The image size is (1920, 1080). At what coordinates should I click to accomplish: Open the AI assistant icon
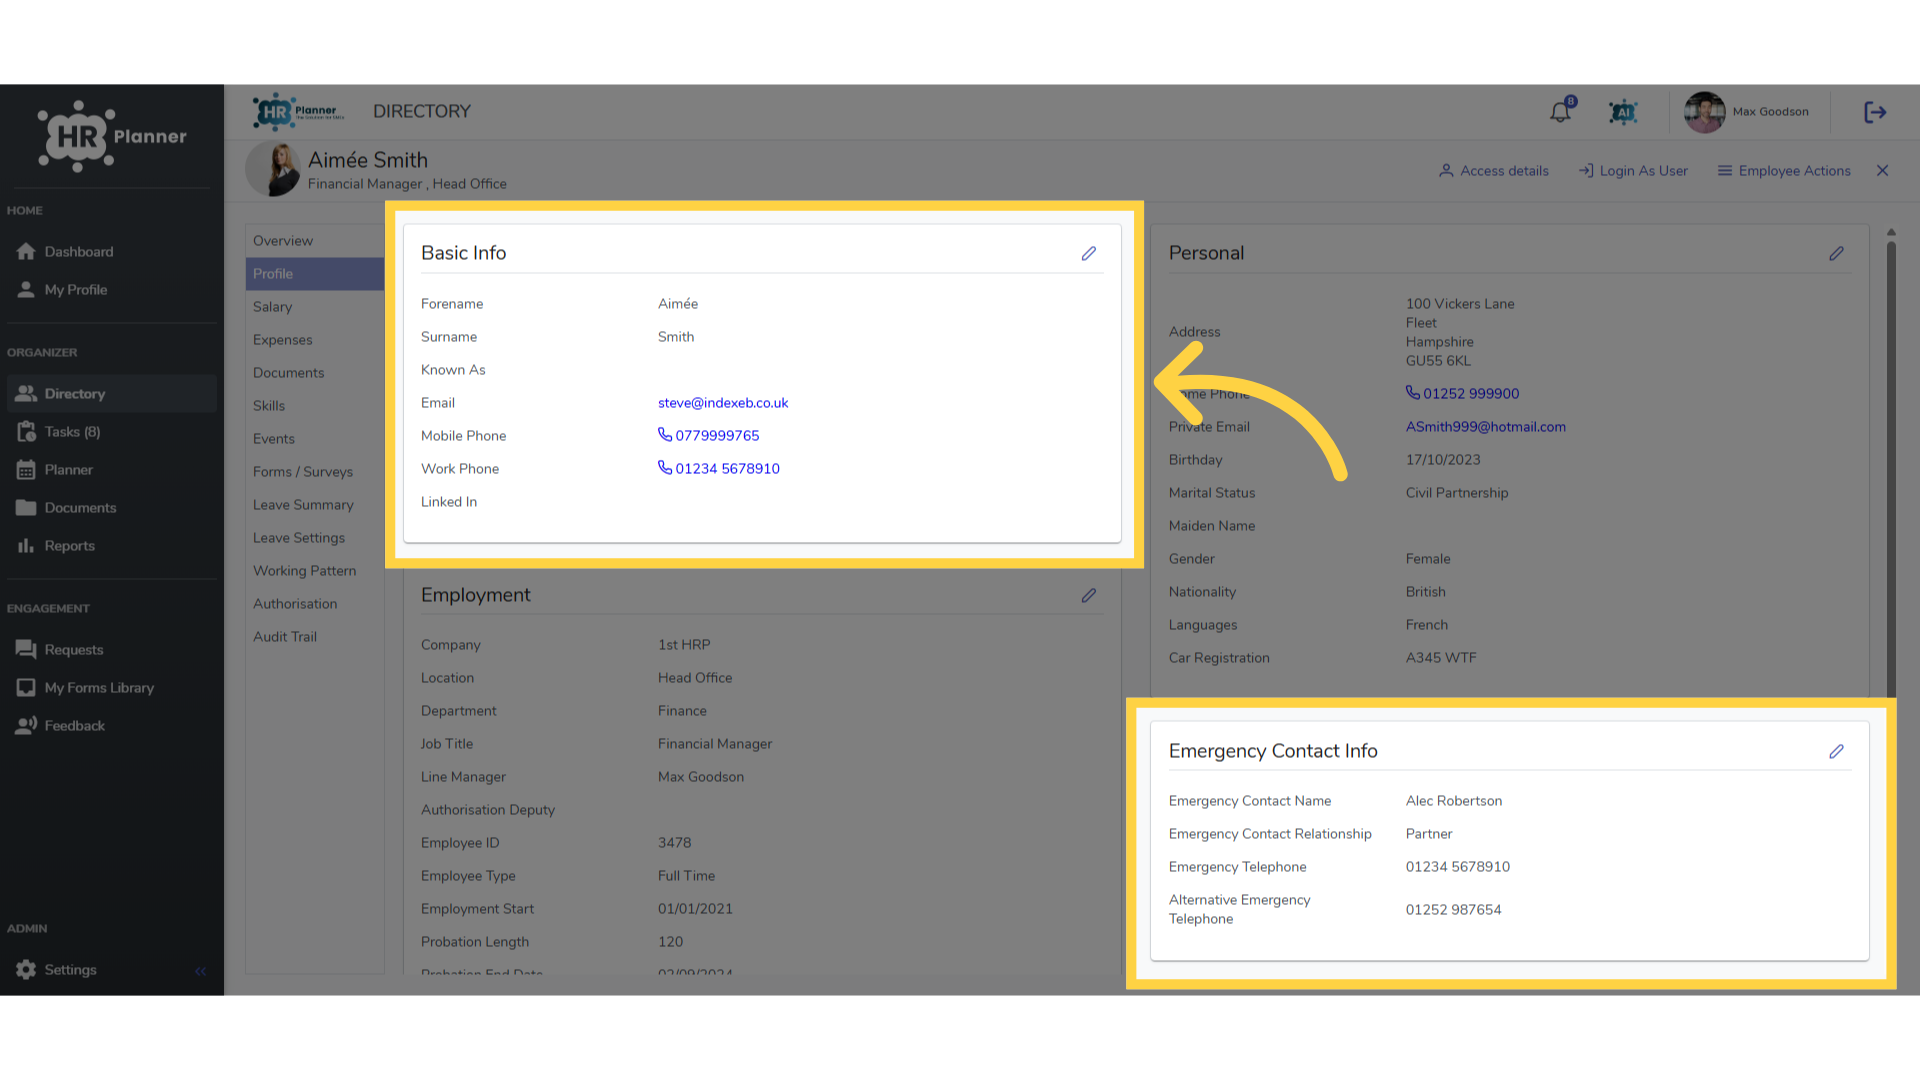click(1623, 112)
